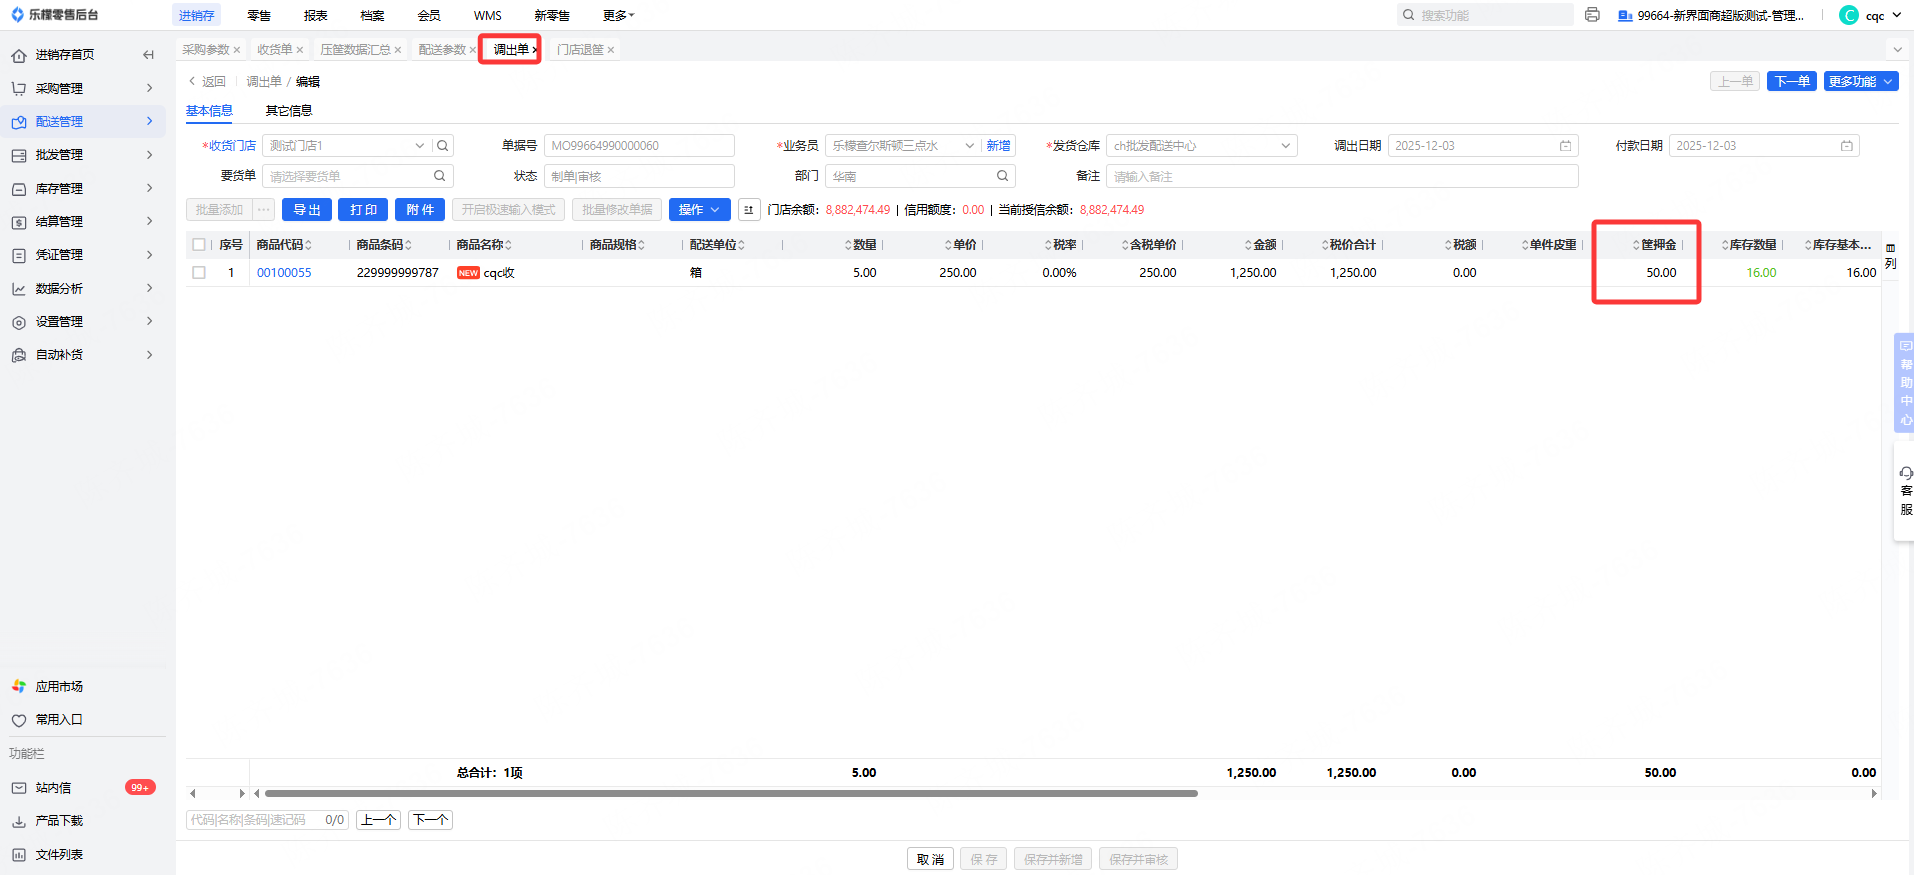Open 站内信 messages icon
The width and height of the screenshot is (1914, 875).
click(x=19, y=788)
